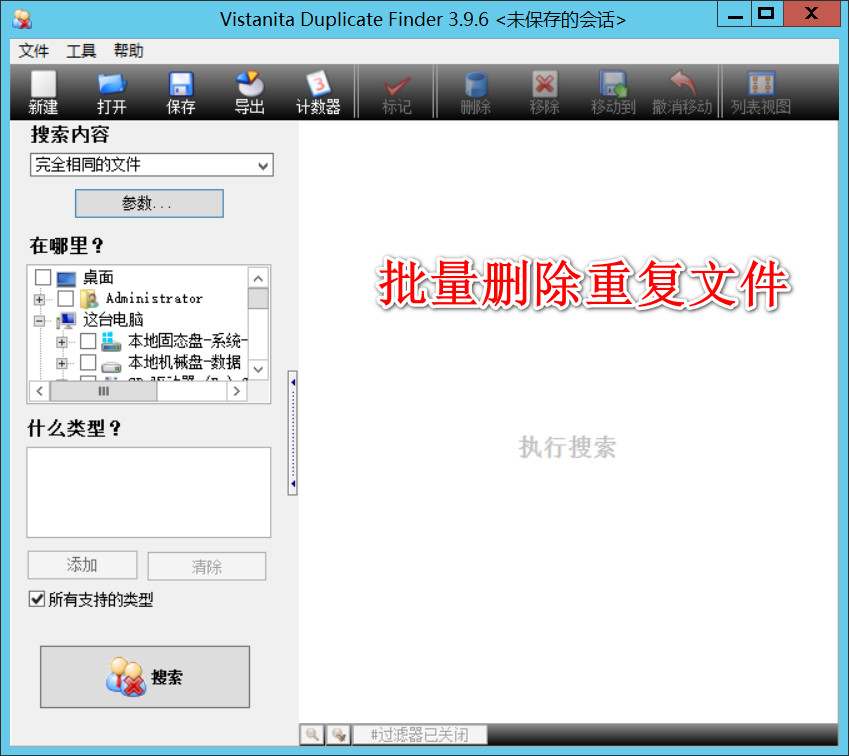
Task: Click the file types list box
Action: pyautogui.click(x=149, y=492)
